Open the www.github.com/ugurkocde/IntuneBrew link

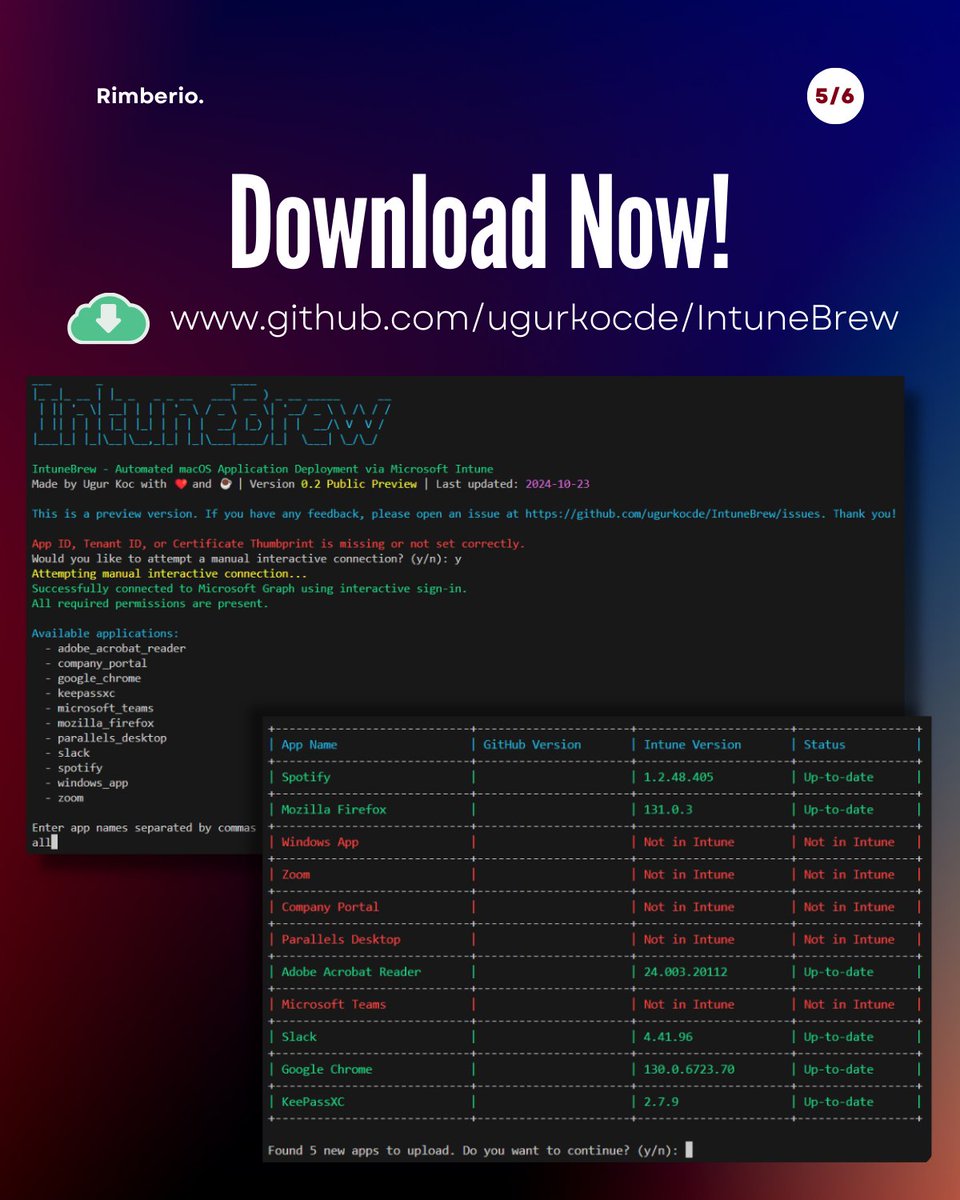click(534, 319)
